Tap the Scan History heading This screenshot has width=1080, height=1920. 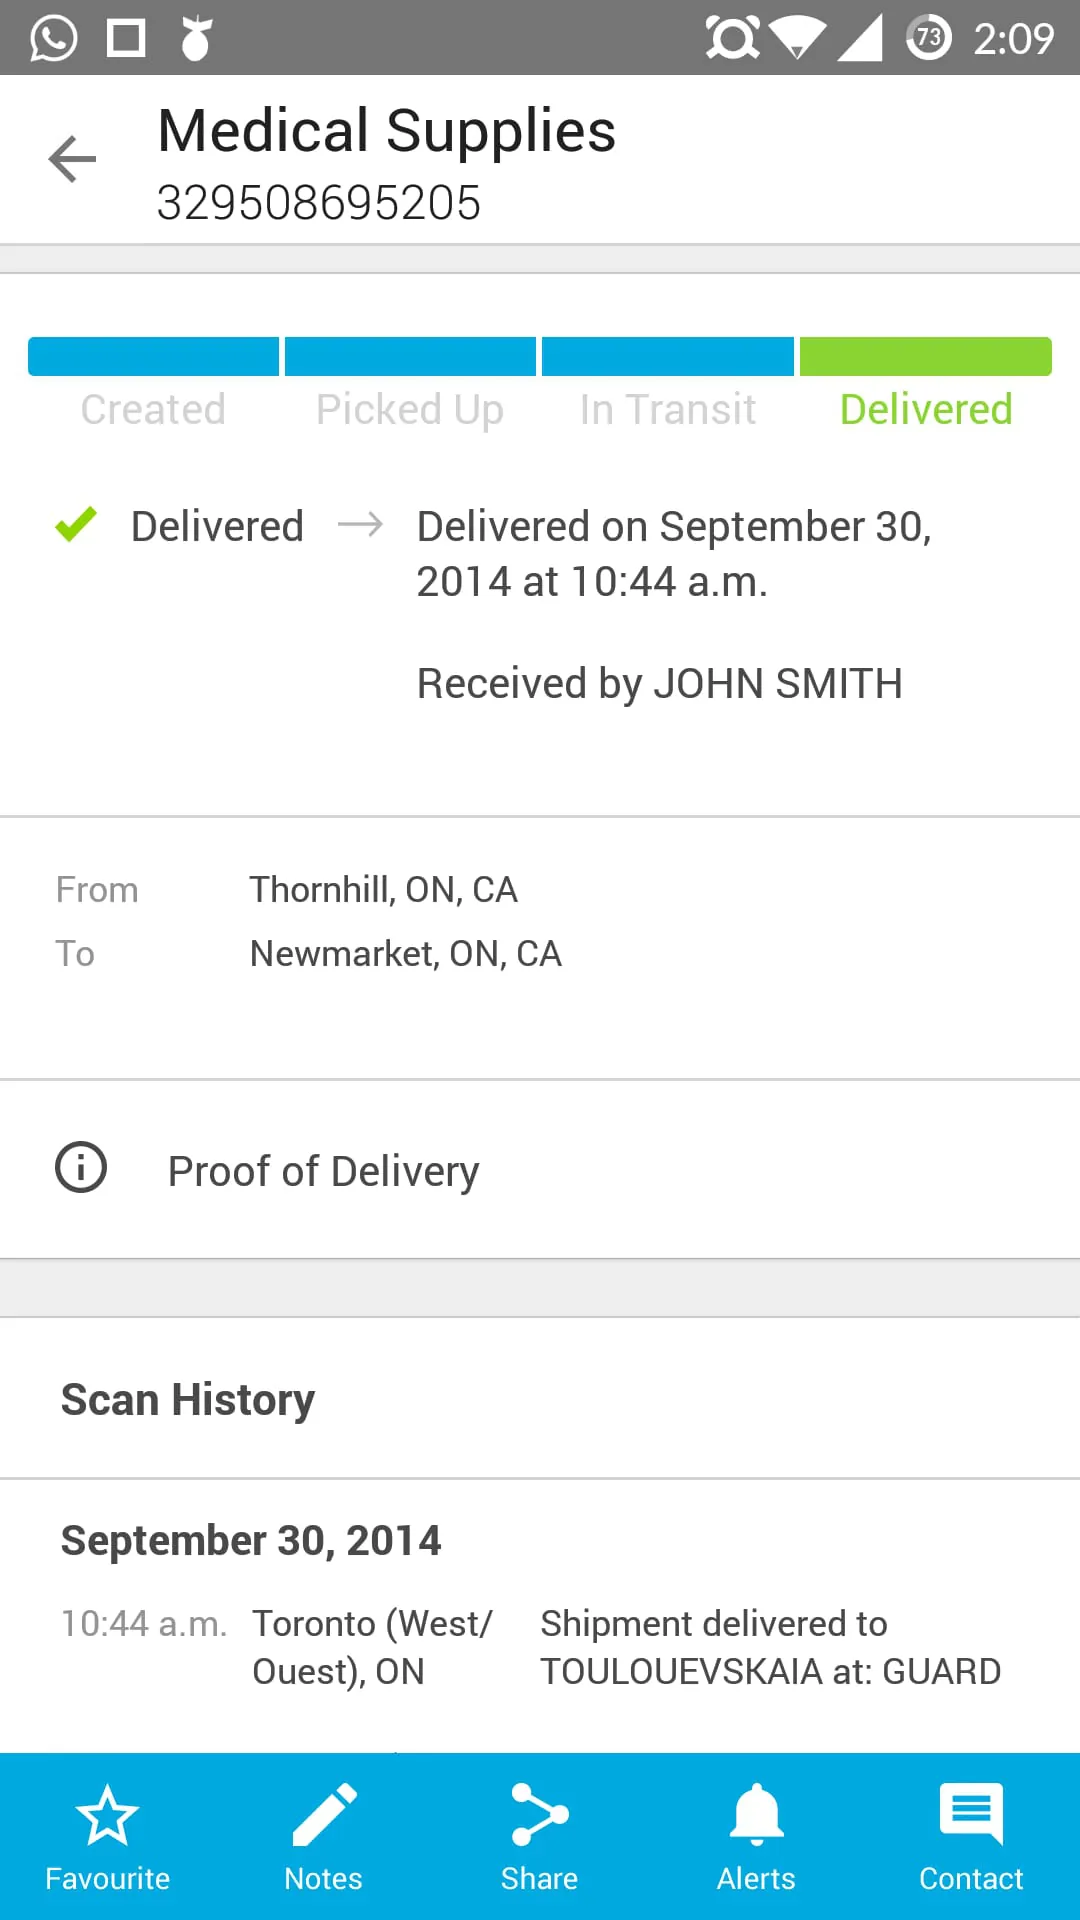click(188, 1400)
